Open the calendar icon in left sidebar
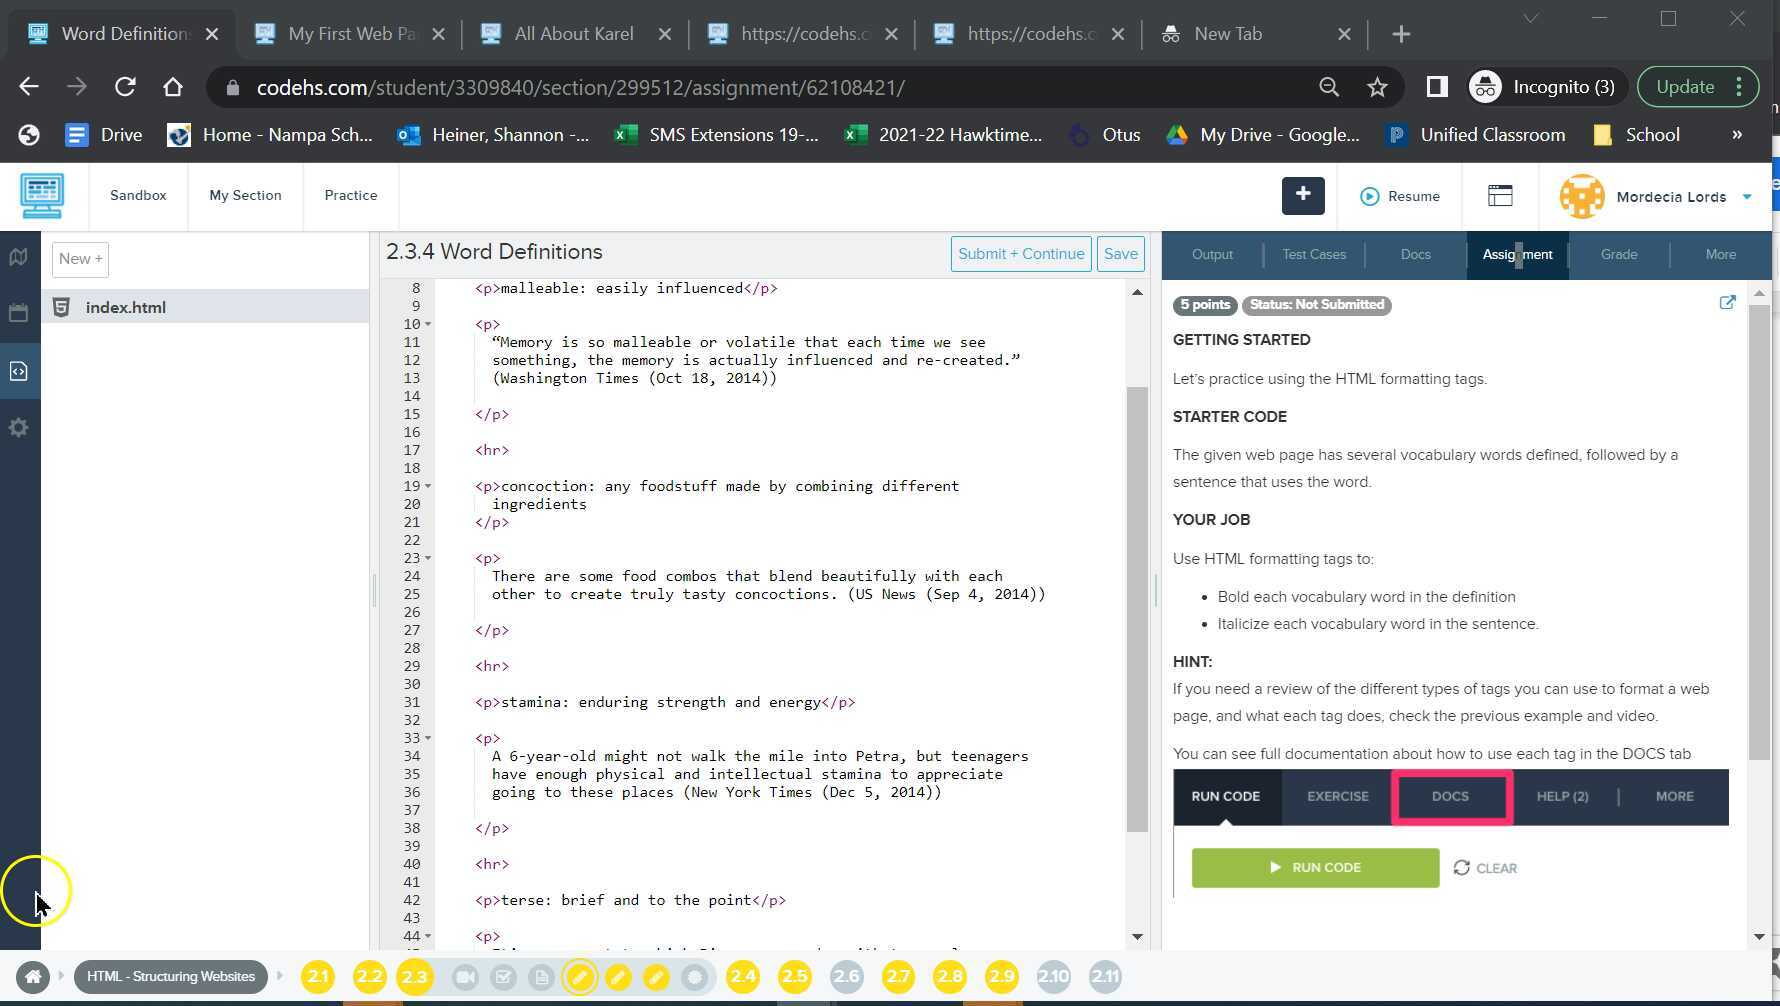The width and height of the screenshot is (1780, 1006). tap(18, 311)
